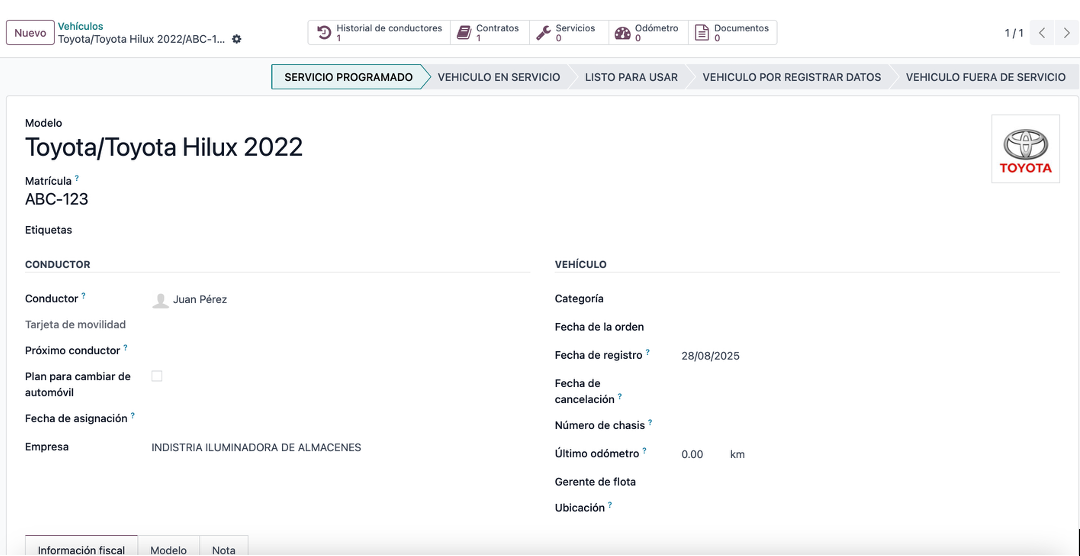Go to previous record arrow
The width and height of the screenshot is (1080, 556).
(x=1042, y=33)
